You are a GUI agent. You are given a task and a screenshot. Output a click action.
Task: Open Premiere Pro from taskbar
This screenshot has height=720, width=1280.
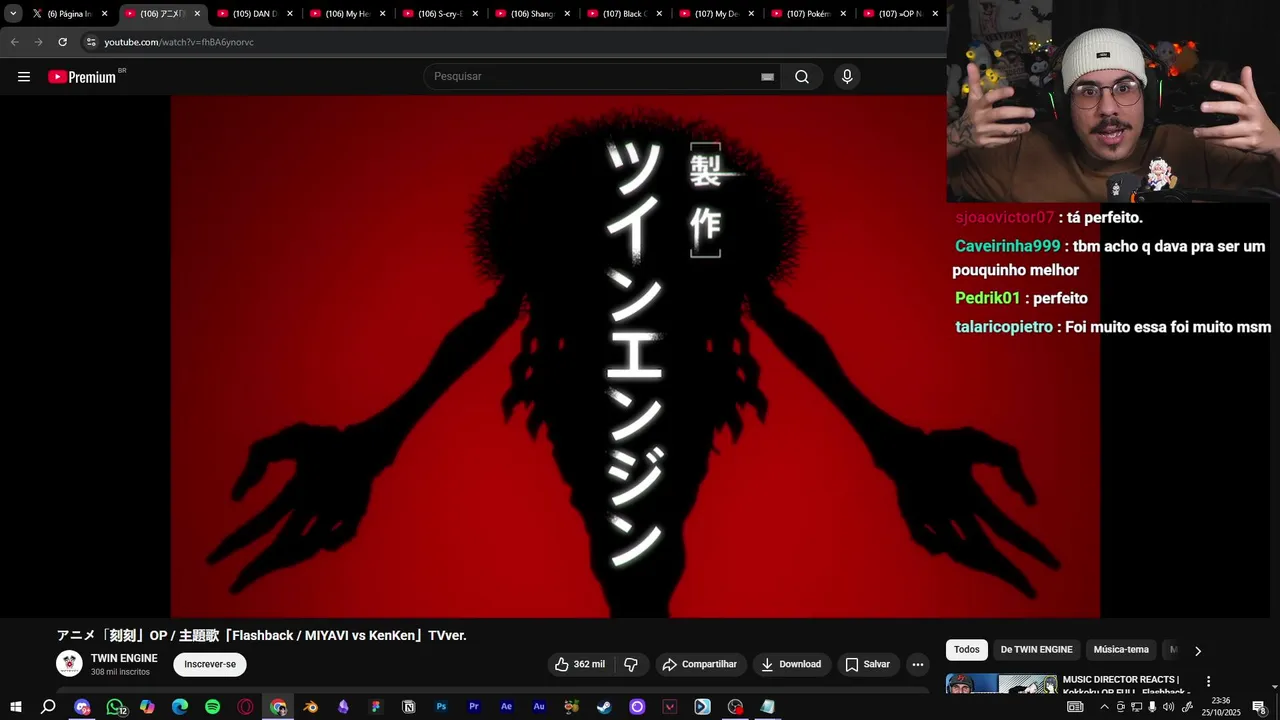click(474, 707)
